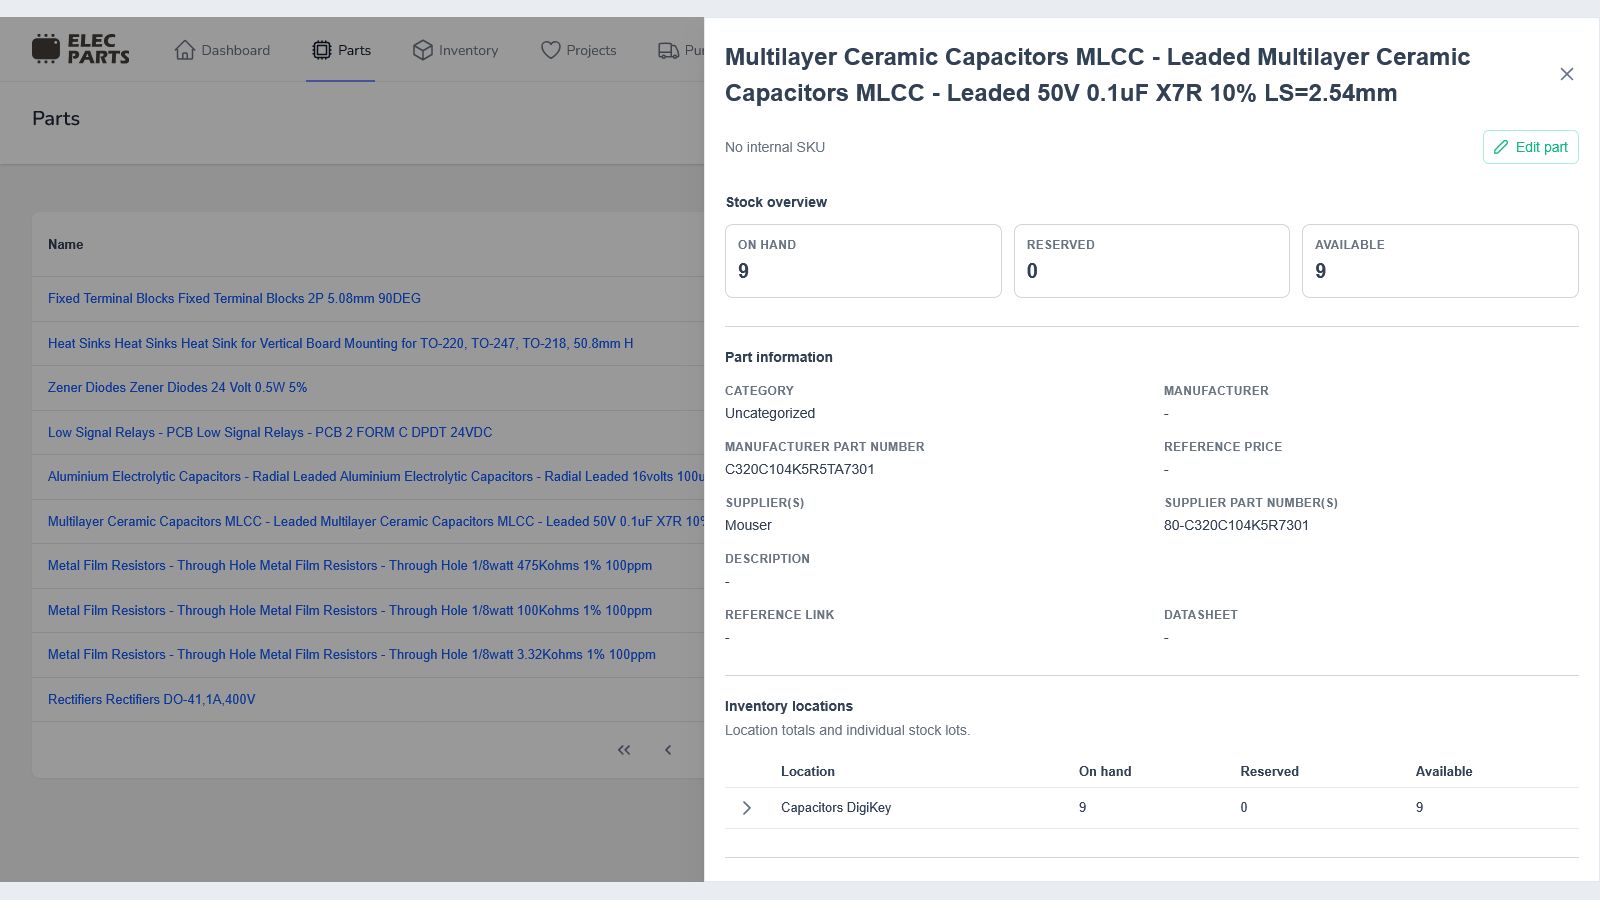Open Fixed Terminal Blocks 2P 5.08mm part
Viewport: 1600px width, 900px height.
pos(234,298)
